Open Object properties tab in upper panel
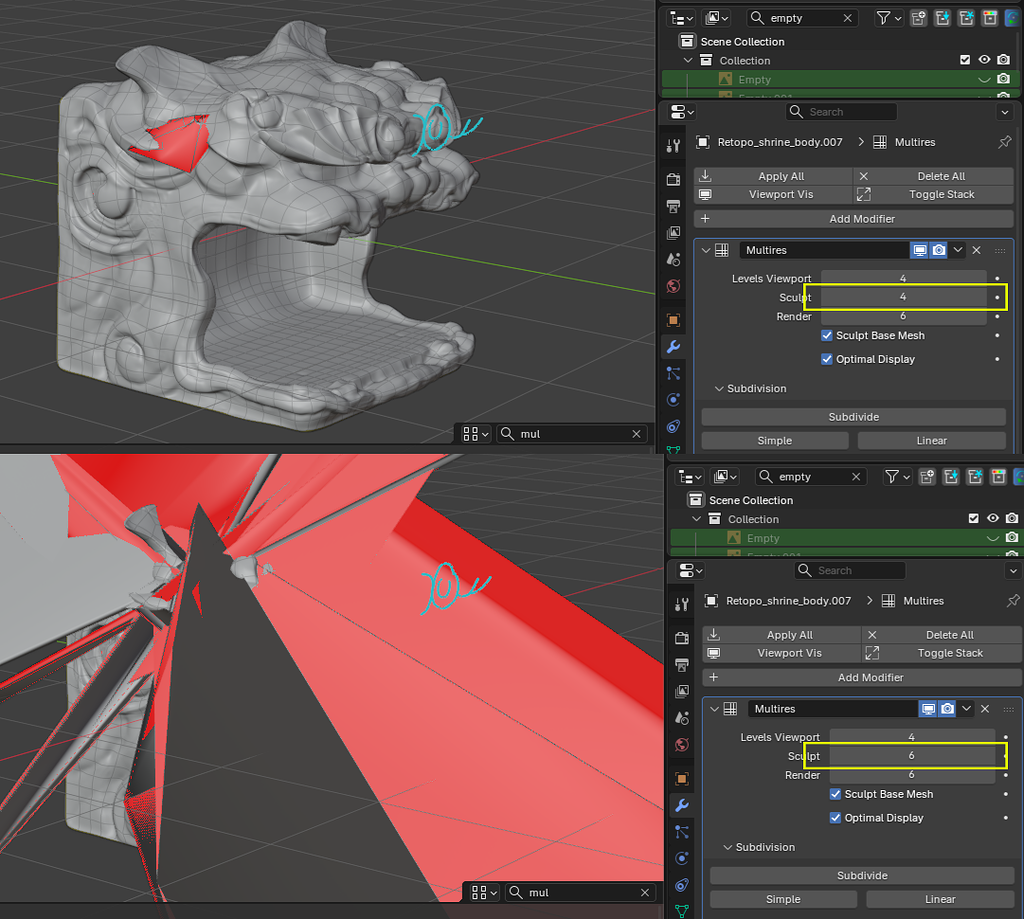This screenshot has height=919, width=1024. [673, 320]
